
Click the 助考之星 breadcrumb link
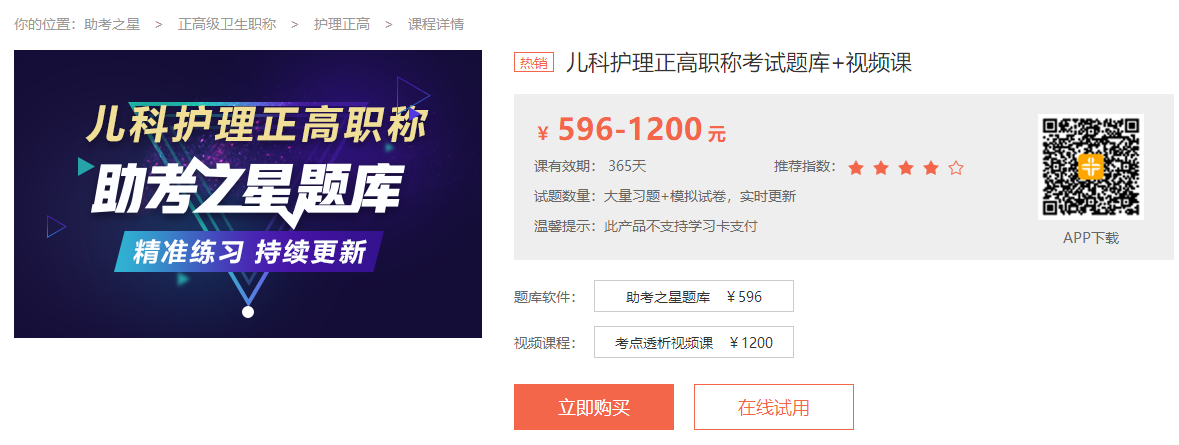click(x=112, y=25)
